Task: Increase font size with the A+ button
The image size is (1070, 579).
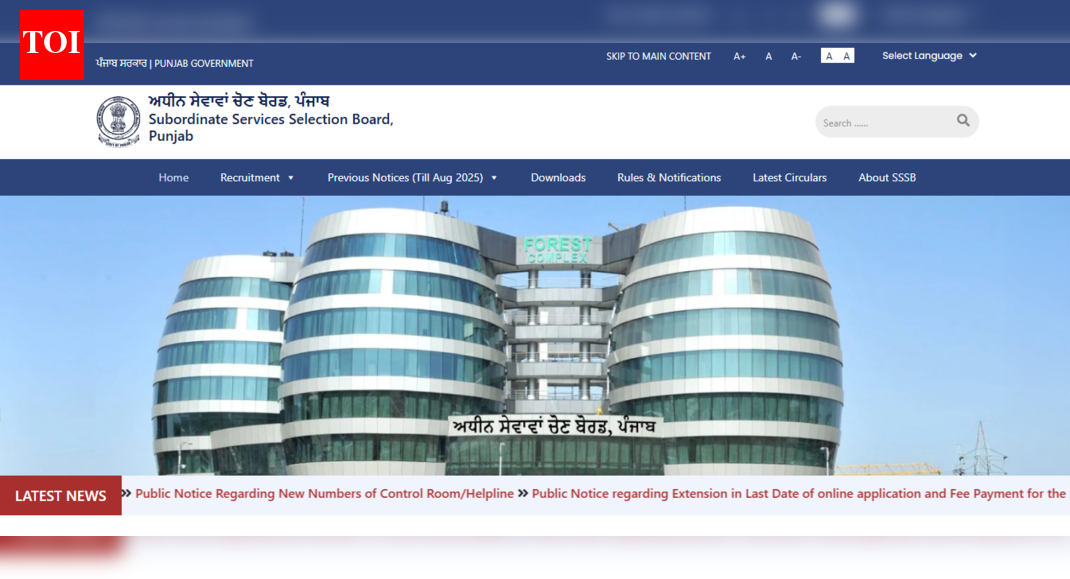Action: (x=739, y=55)
